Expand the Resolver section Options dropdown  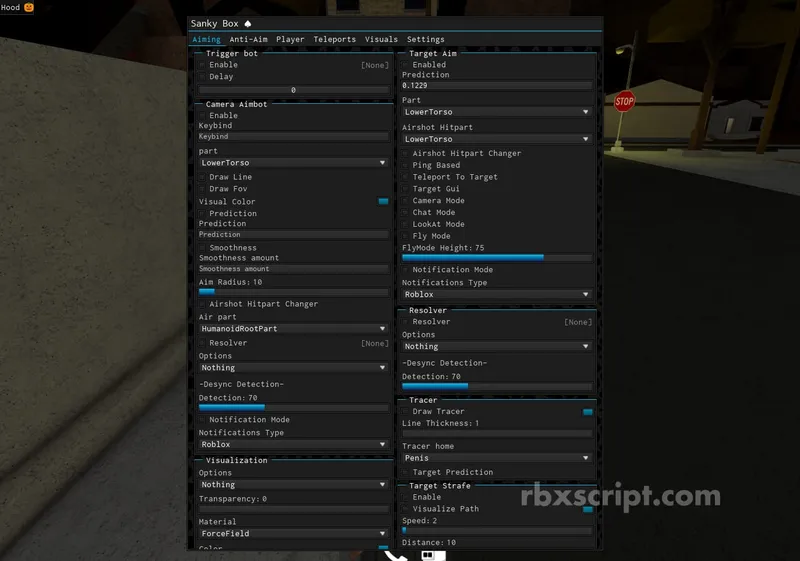click(497, 346)
